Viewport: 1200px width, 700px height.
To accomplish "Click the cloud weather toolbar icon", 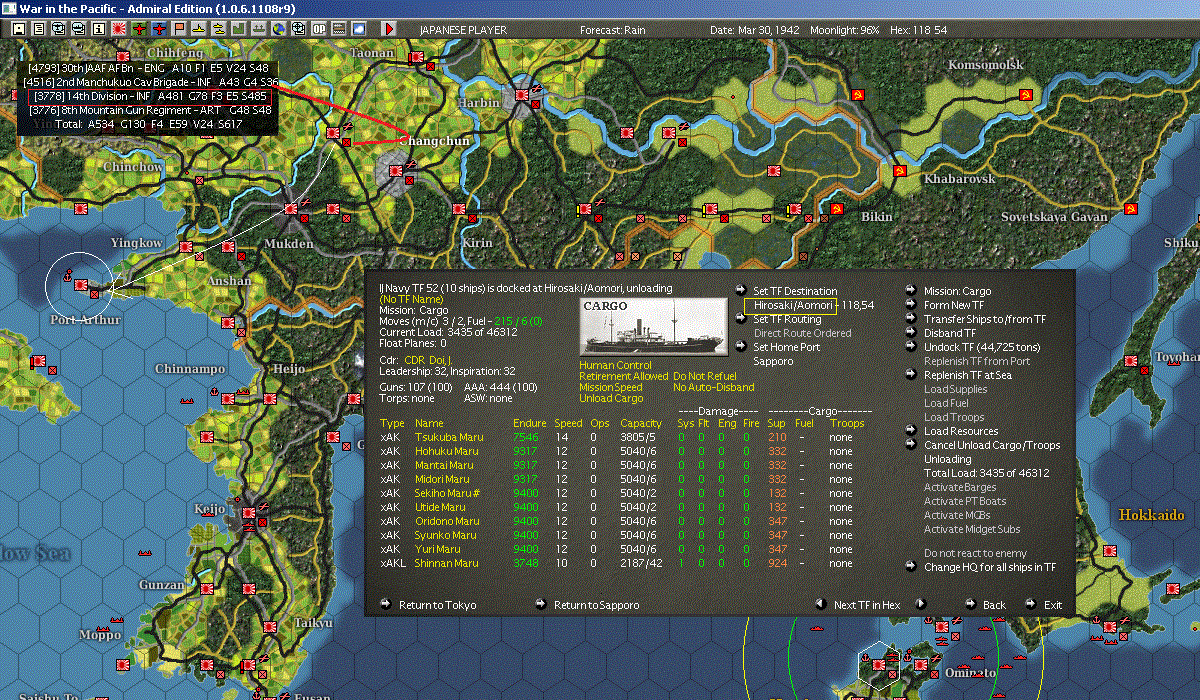I will pyautogui.click(x=358, y=29).
